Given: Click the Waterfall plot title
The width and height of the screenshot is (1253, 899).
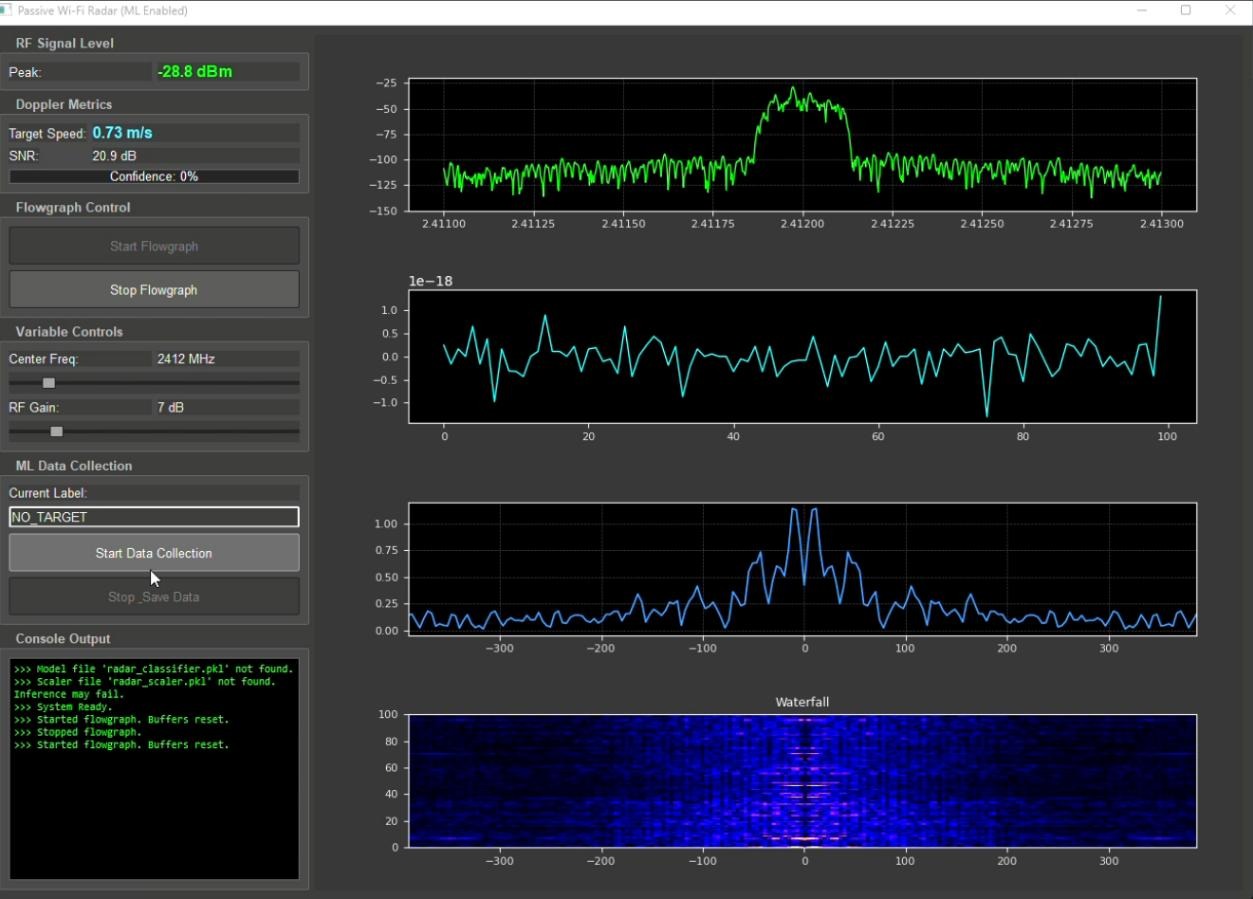Looking at the screenshot, I should 802,702.
